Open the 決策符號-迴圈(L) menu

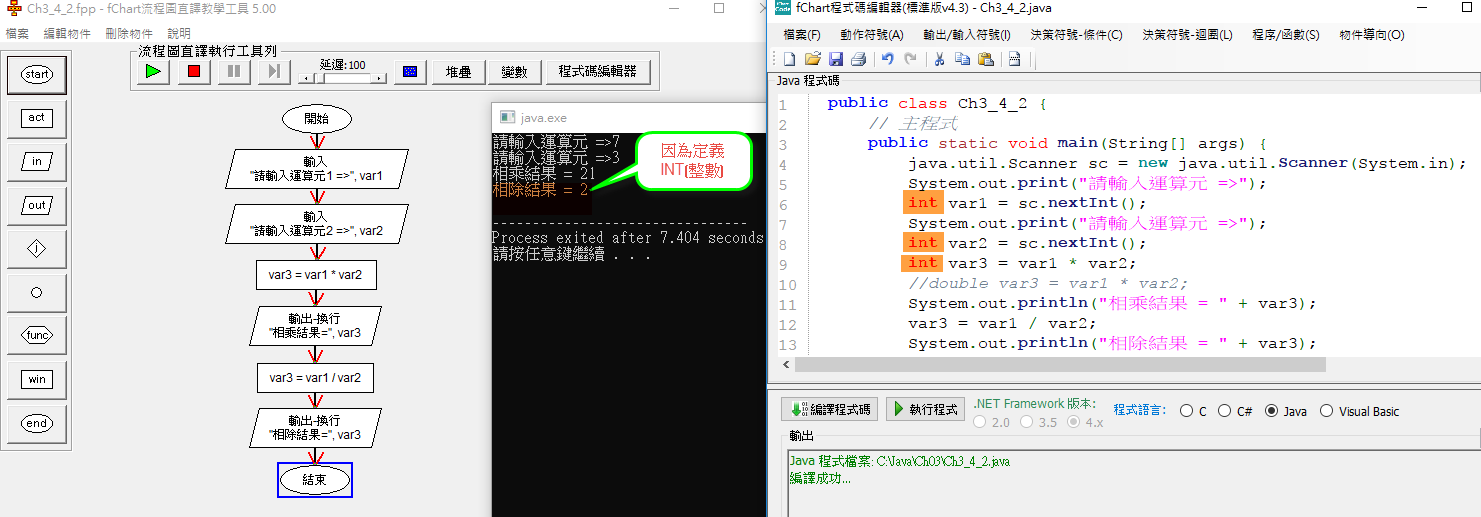point(1187,35)
